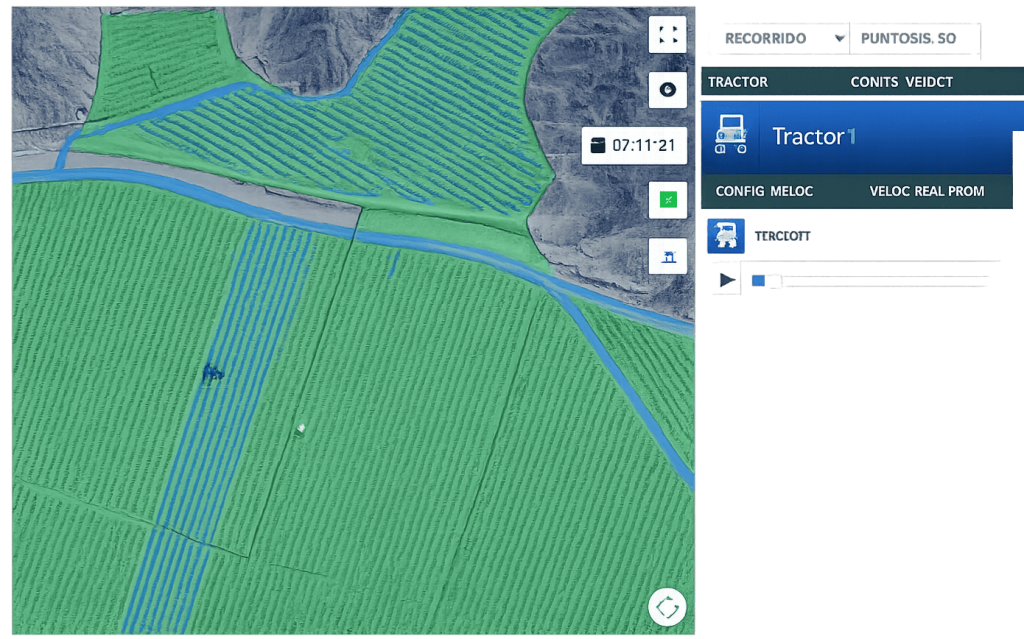Click the VELOC REAL PROM label
This screenshot has height=639, width=1024.
click(926, 191)
